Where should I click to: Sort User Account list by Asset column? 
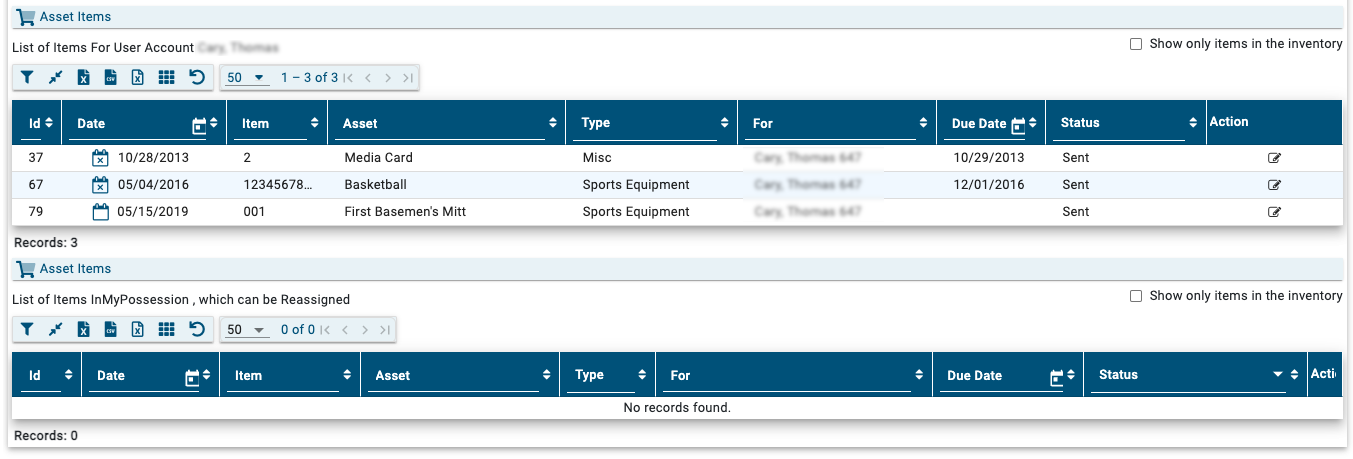[x=553, y=124]
